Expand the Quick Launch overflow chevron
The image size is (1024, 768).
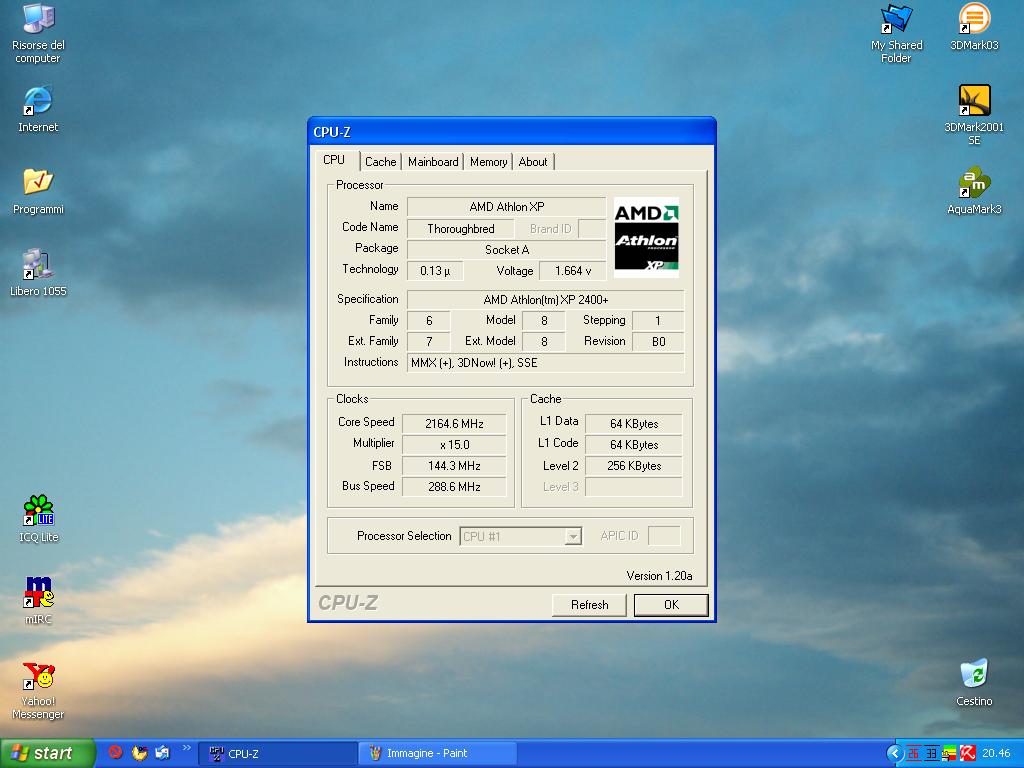(187, 748)
